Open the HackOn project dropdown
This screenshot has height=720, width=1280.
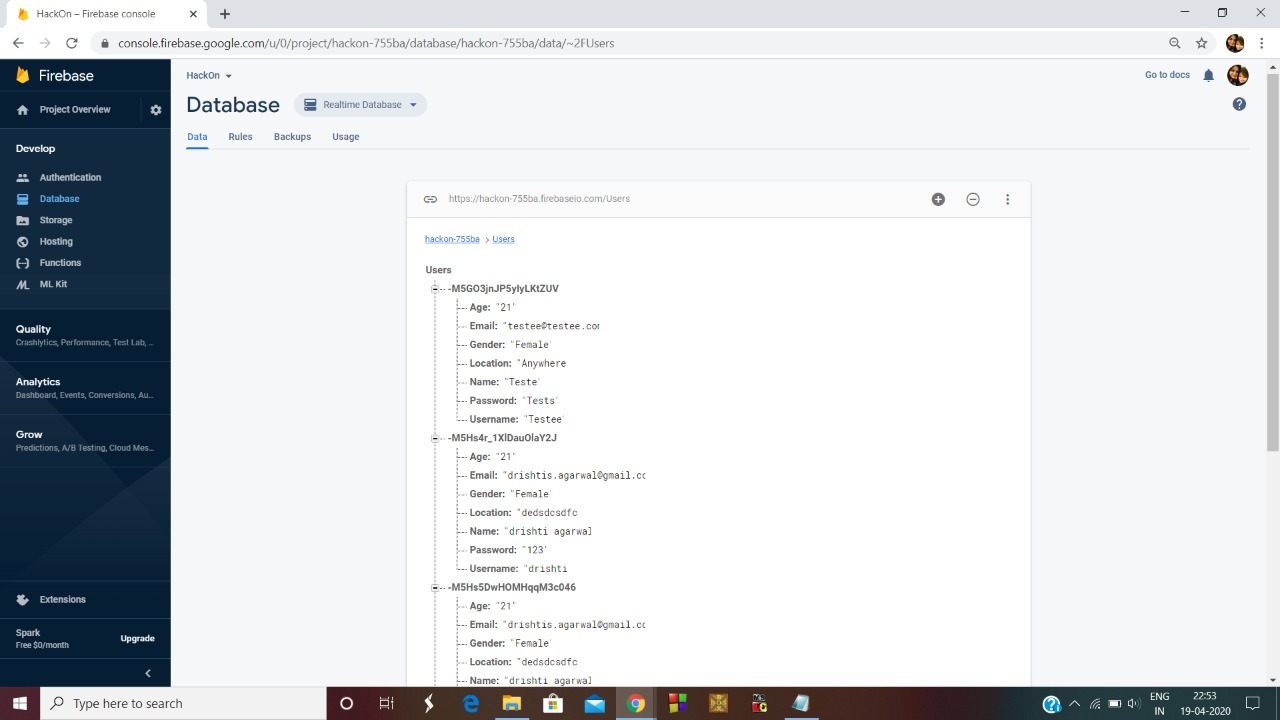(x=209, y=76)
